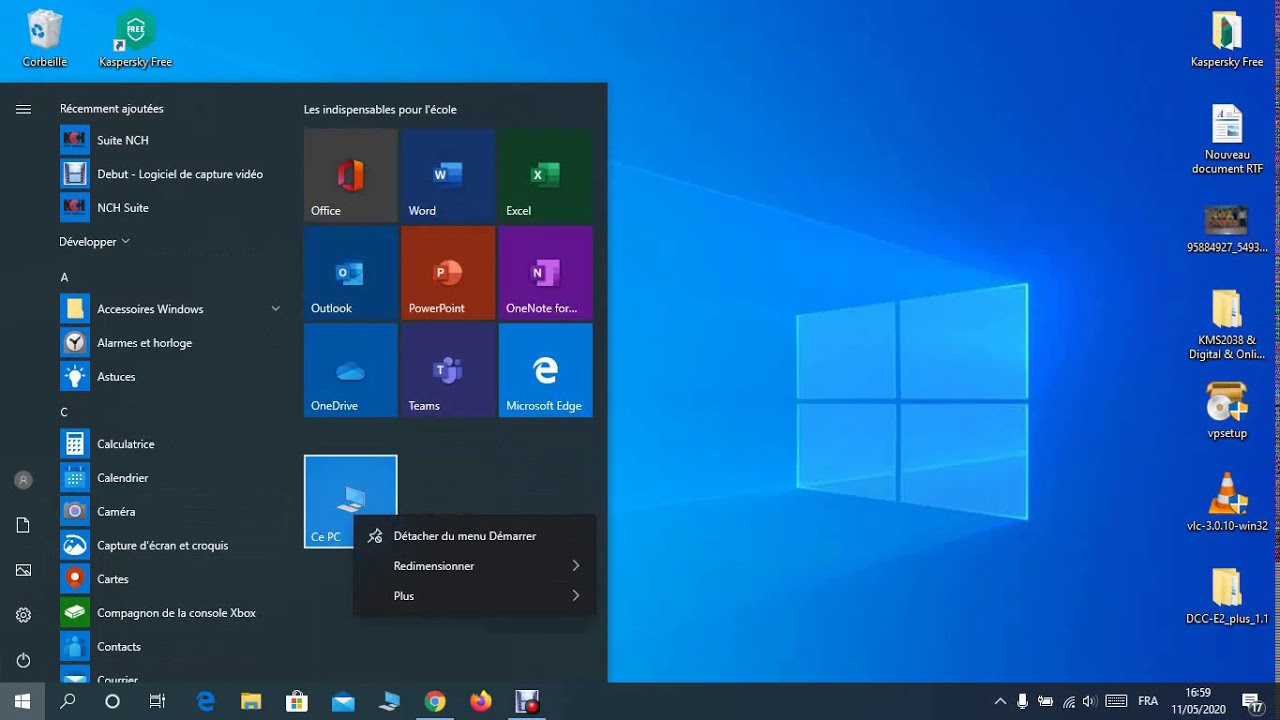This screenshot has width=1280, height=720.
Task: Show hidden system tray icons
Action: pyautogui.click(x=1000, y=701)
